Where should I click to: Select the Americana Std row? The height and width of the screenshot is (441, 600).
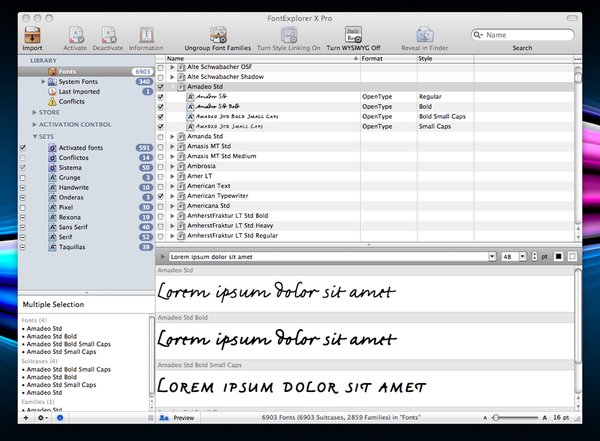(365, 206)
